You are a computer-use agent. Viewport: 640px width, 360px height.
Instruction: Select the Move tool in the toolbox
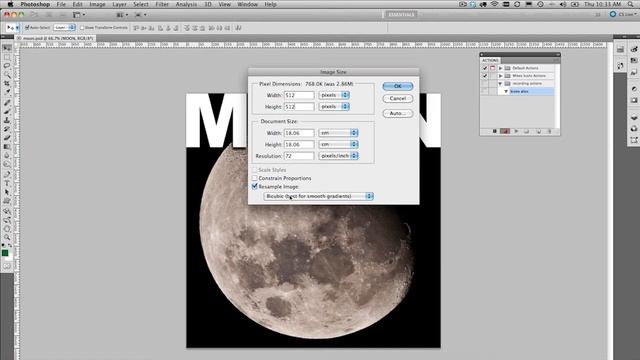(x=7, y=48)
